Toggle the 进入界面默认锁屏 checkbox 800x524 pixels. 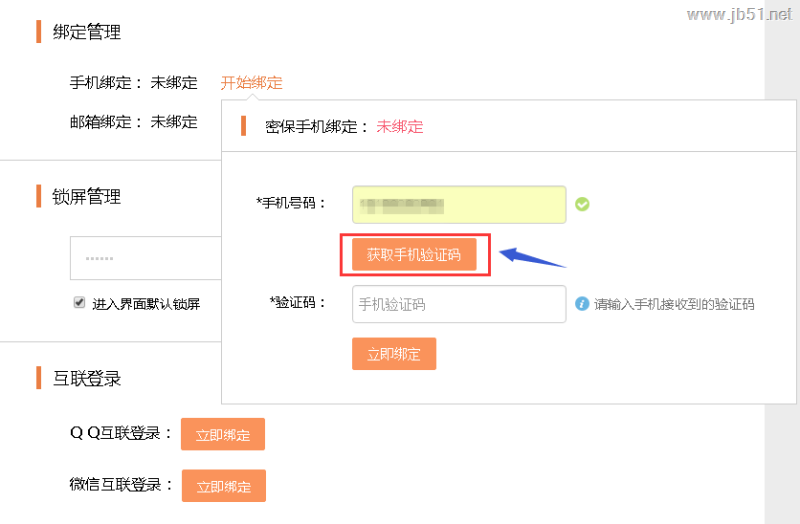(79, 302)
